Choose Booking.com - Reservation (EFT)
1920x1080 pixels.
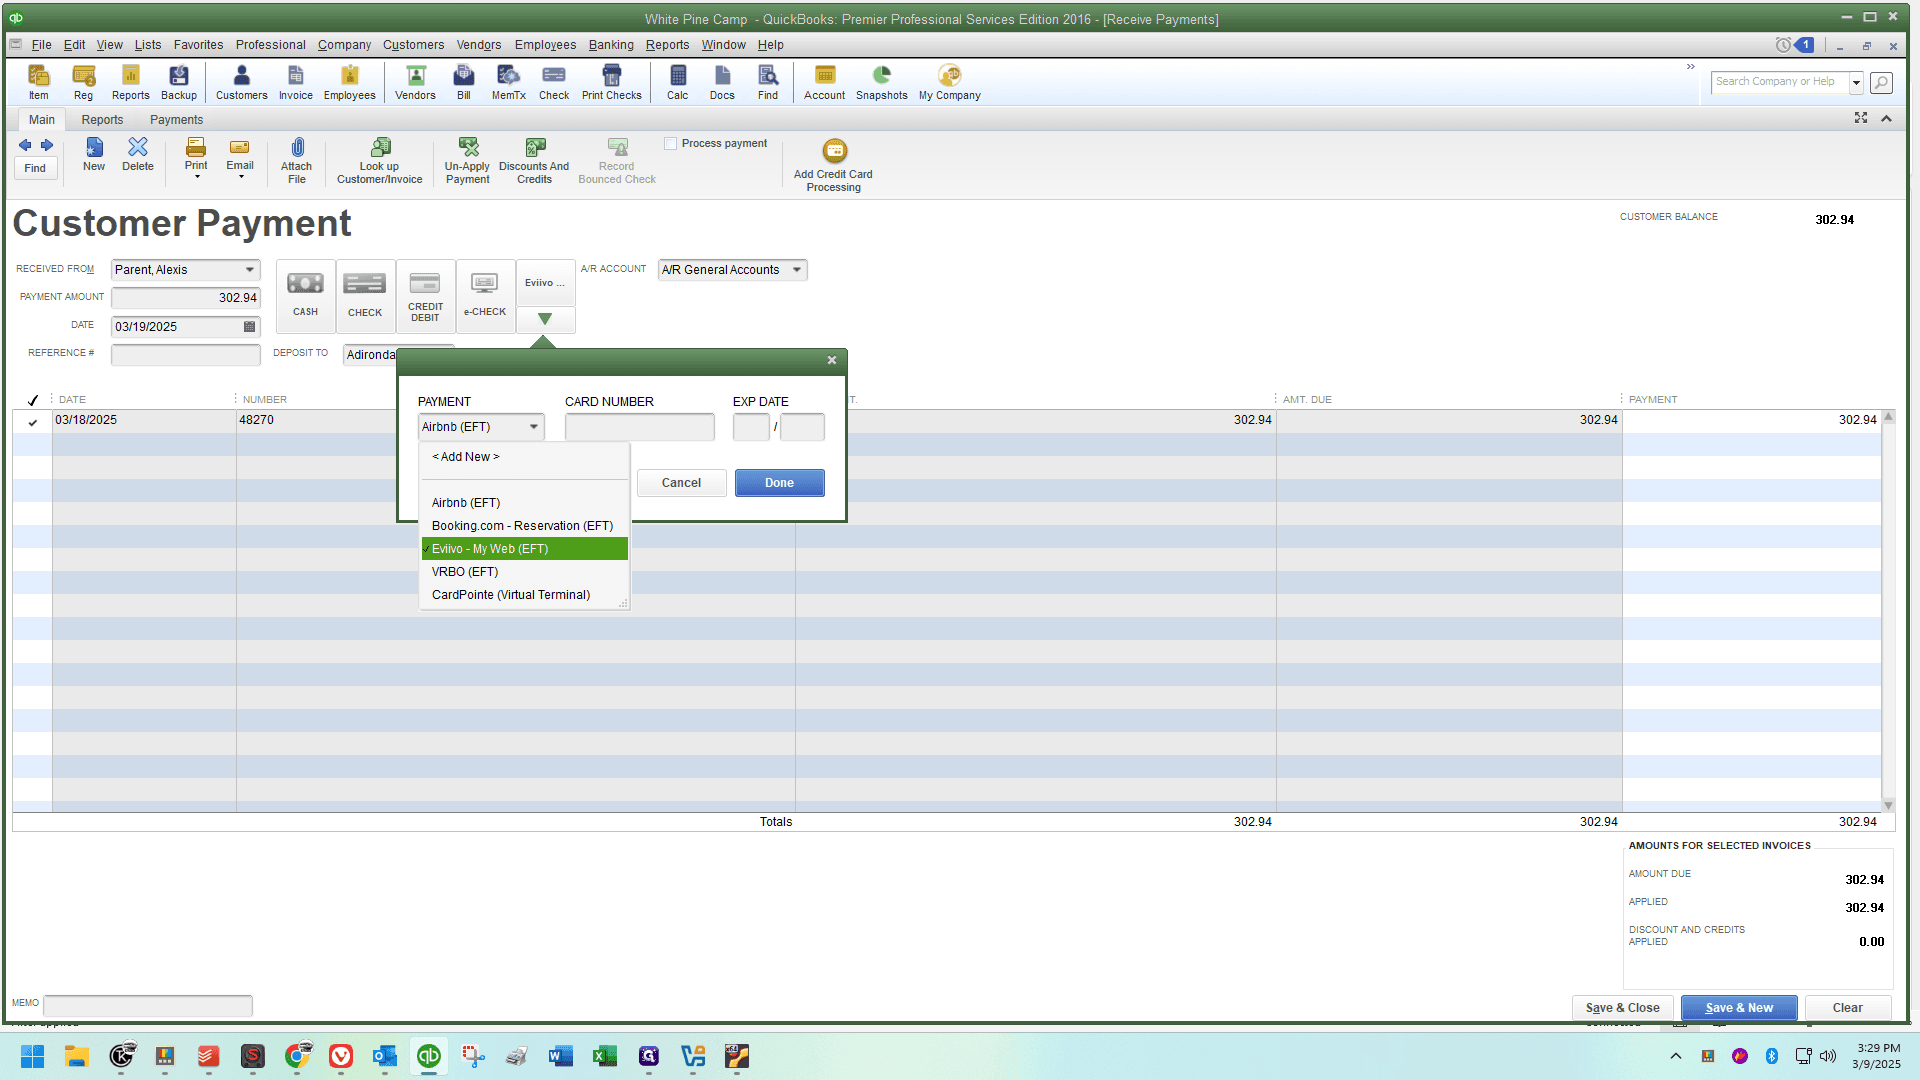[523, 526]
